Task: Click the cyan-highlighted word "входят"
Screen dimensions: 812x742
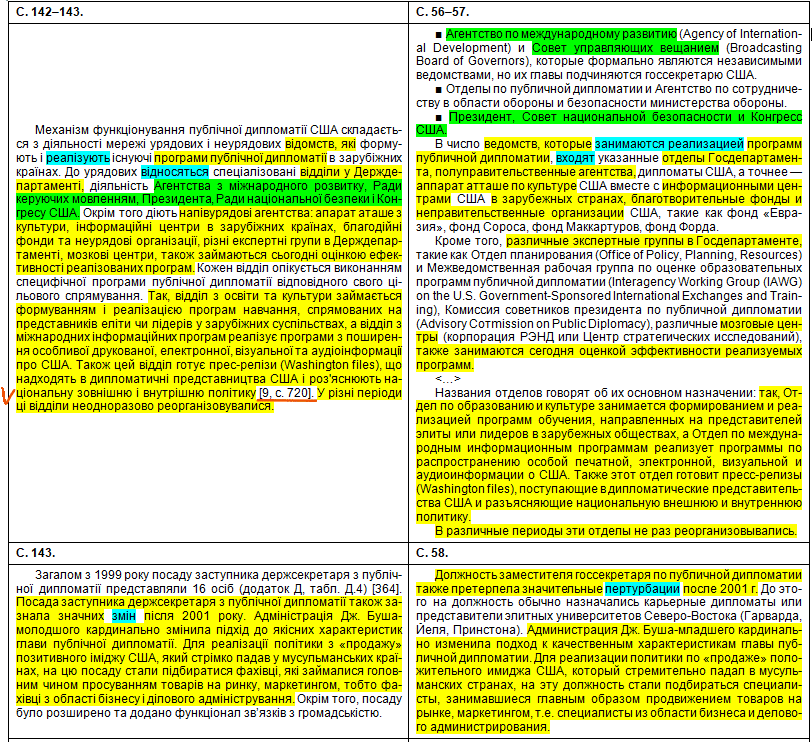Action: tap(574, 158)
